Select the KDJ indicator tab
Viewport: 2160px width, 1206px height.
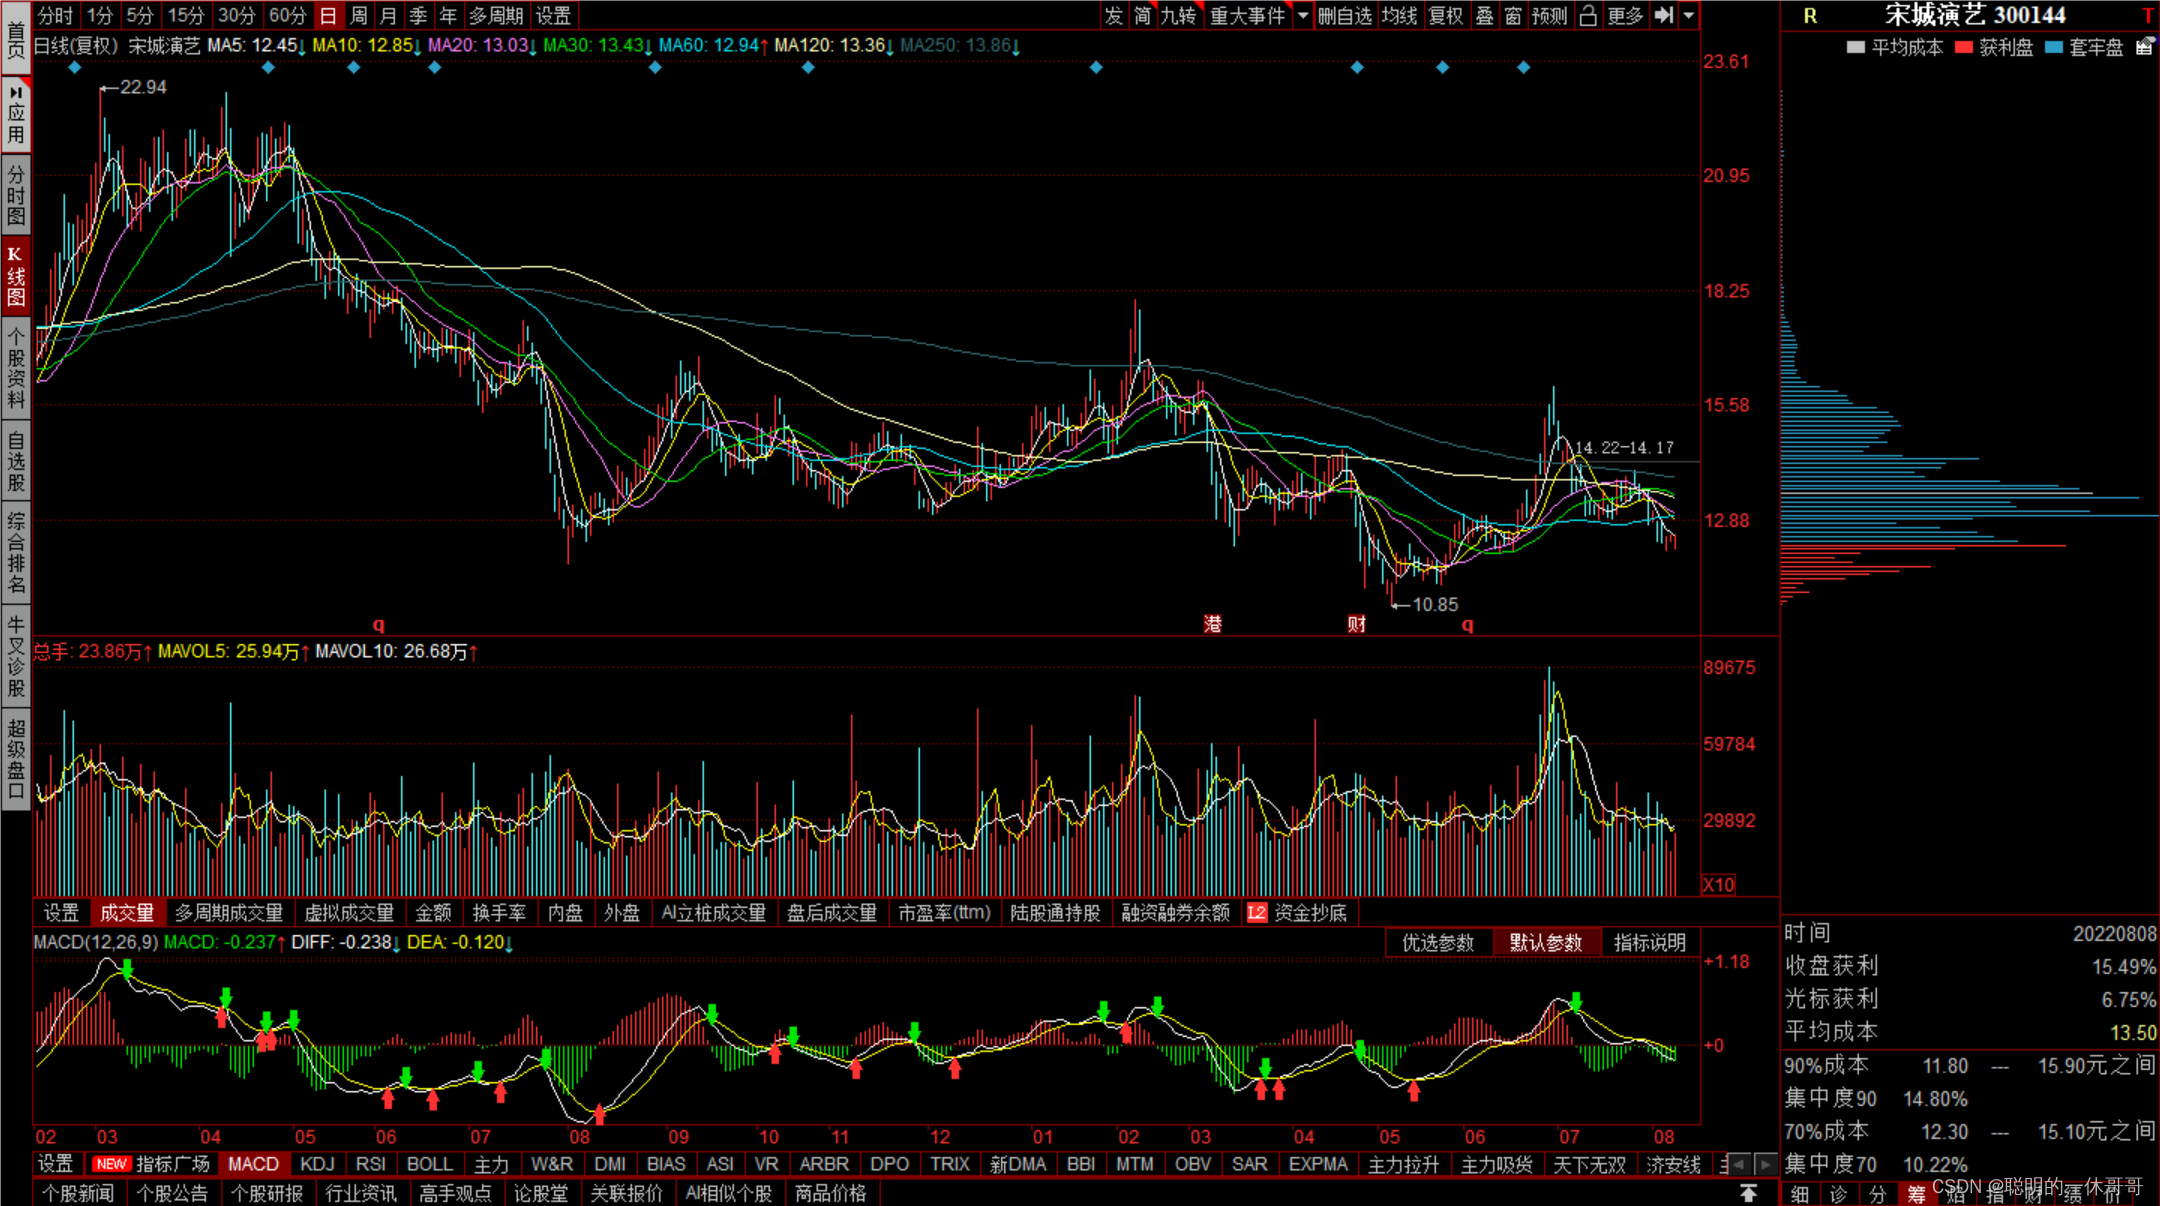coord(317,1164)
